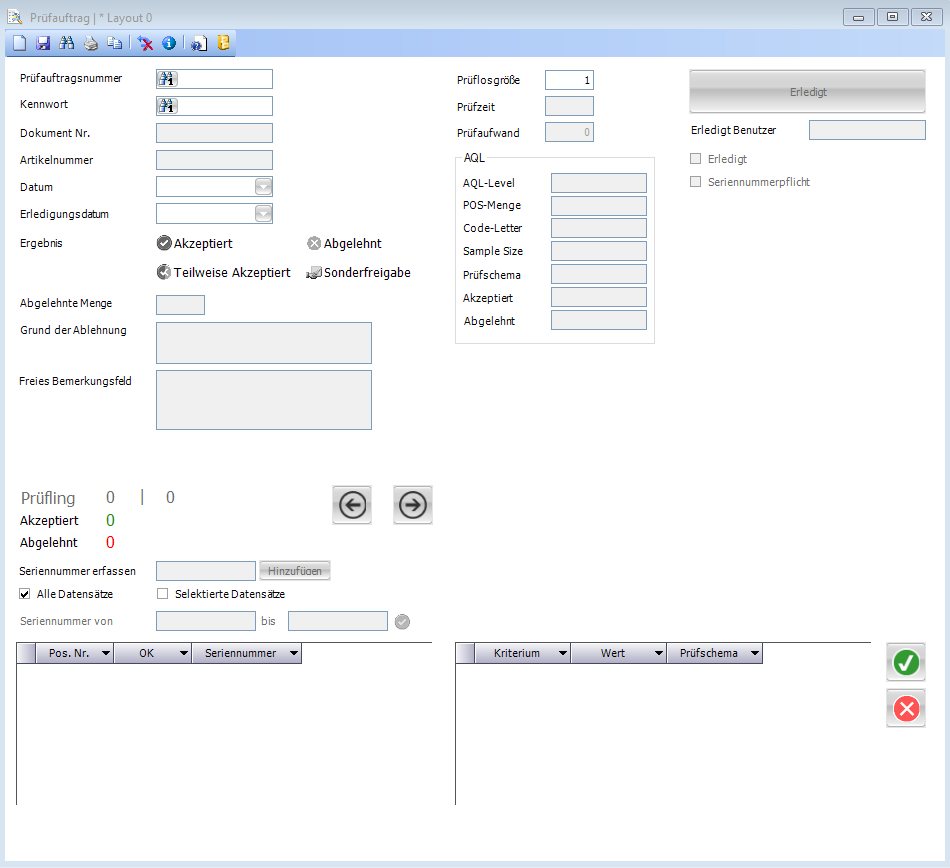Click into the Prüflosgröße input field
Image resolution: width=950 pixels, height=868 pixels.
(569, 80)
